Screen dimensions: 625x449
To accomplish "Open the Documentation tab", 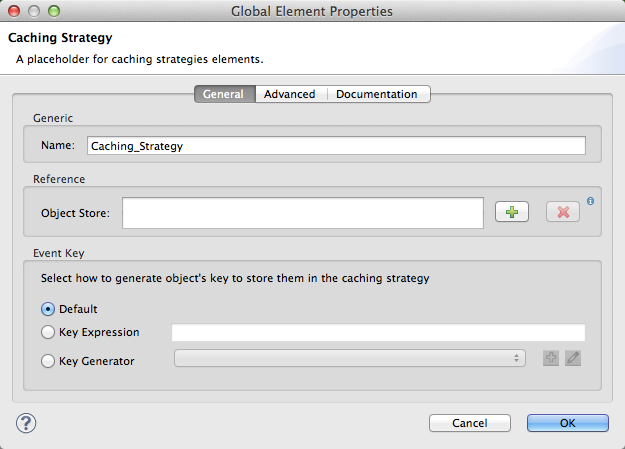I will point(377,94).
